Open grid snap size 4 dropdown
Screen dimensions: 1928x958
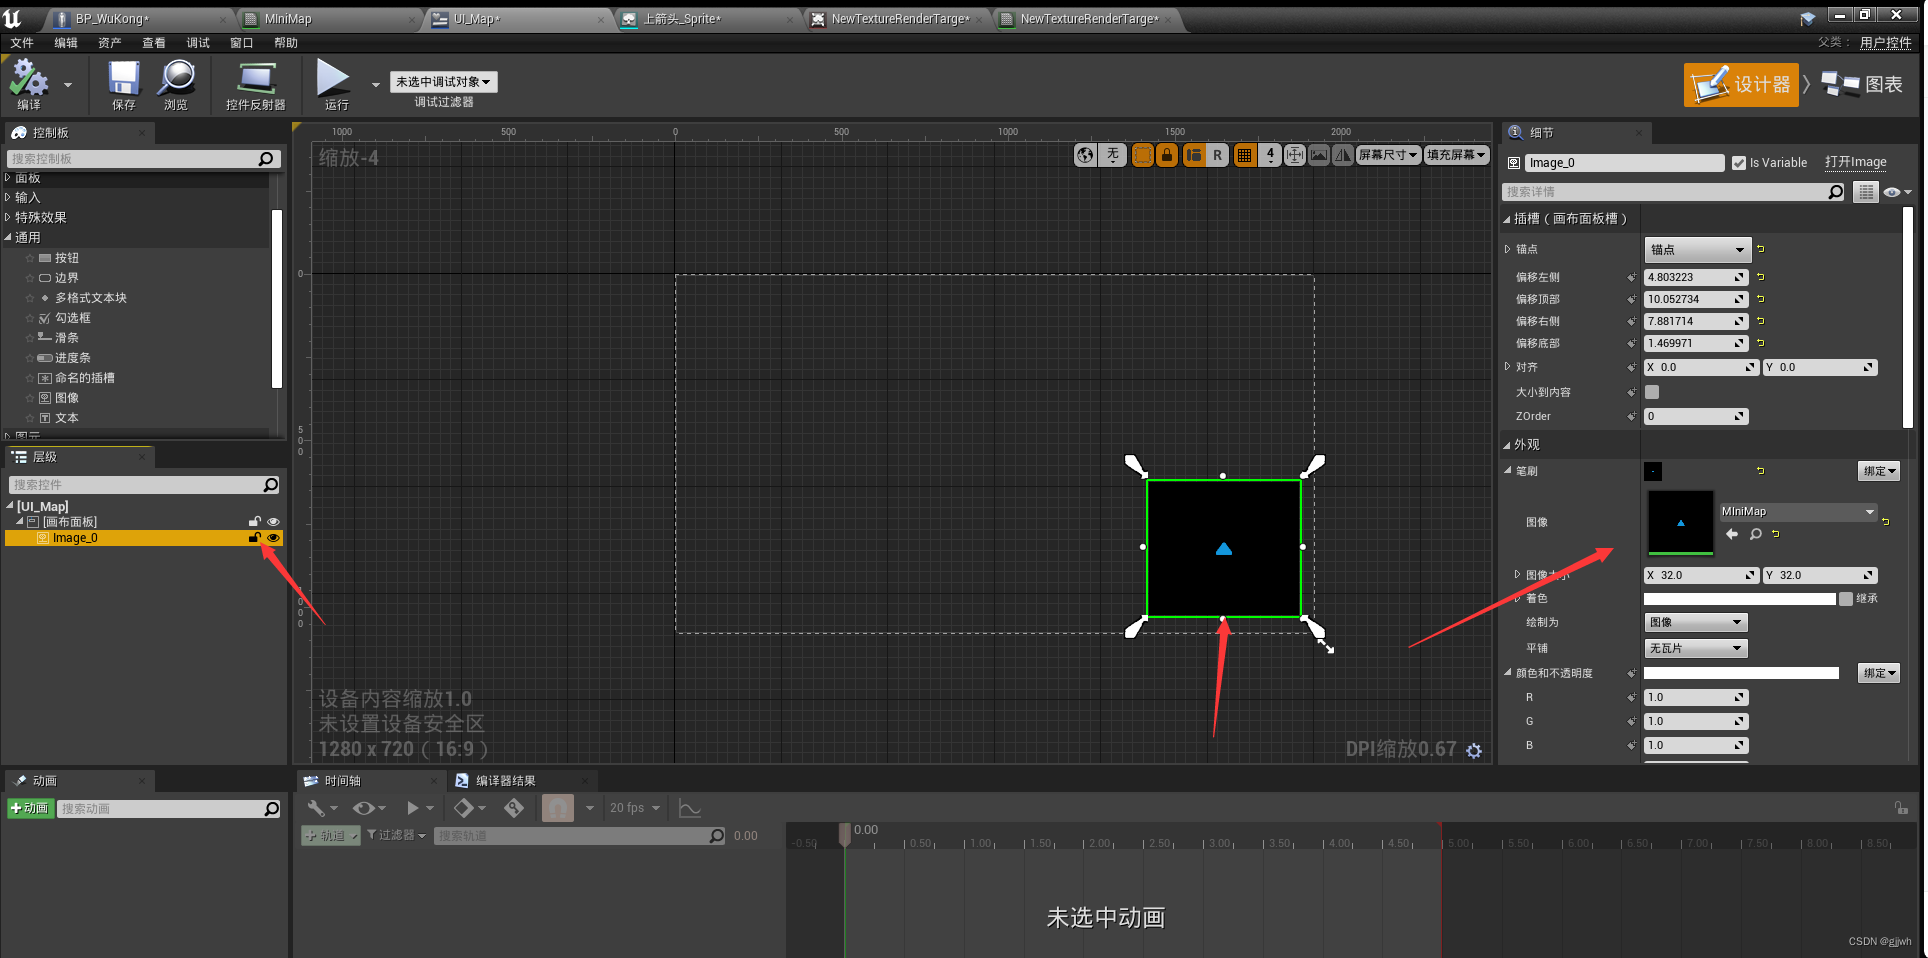click(x=1270, y=155)
